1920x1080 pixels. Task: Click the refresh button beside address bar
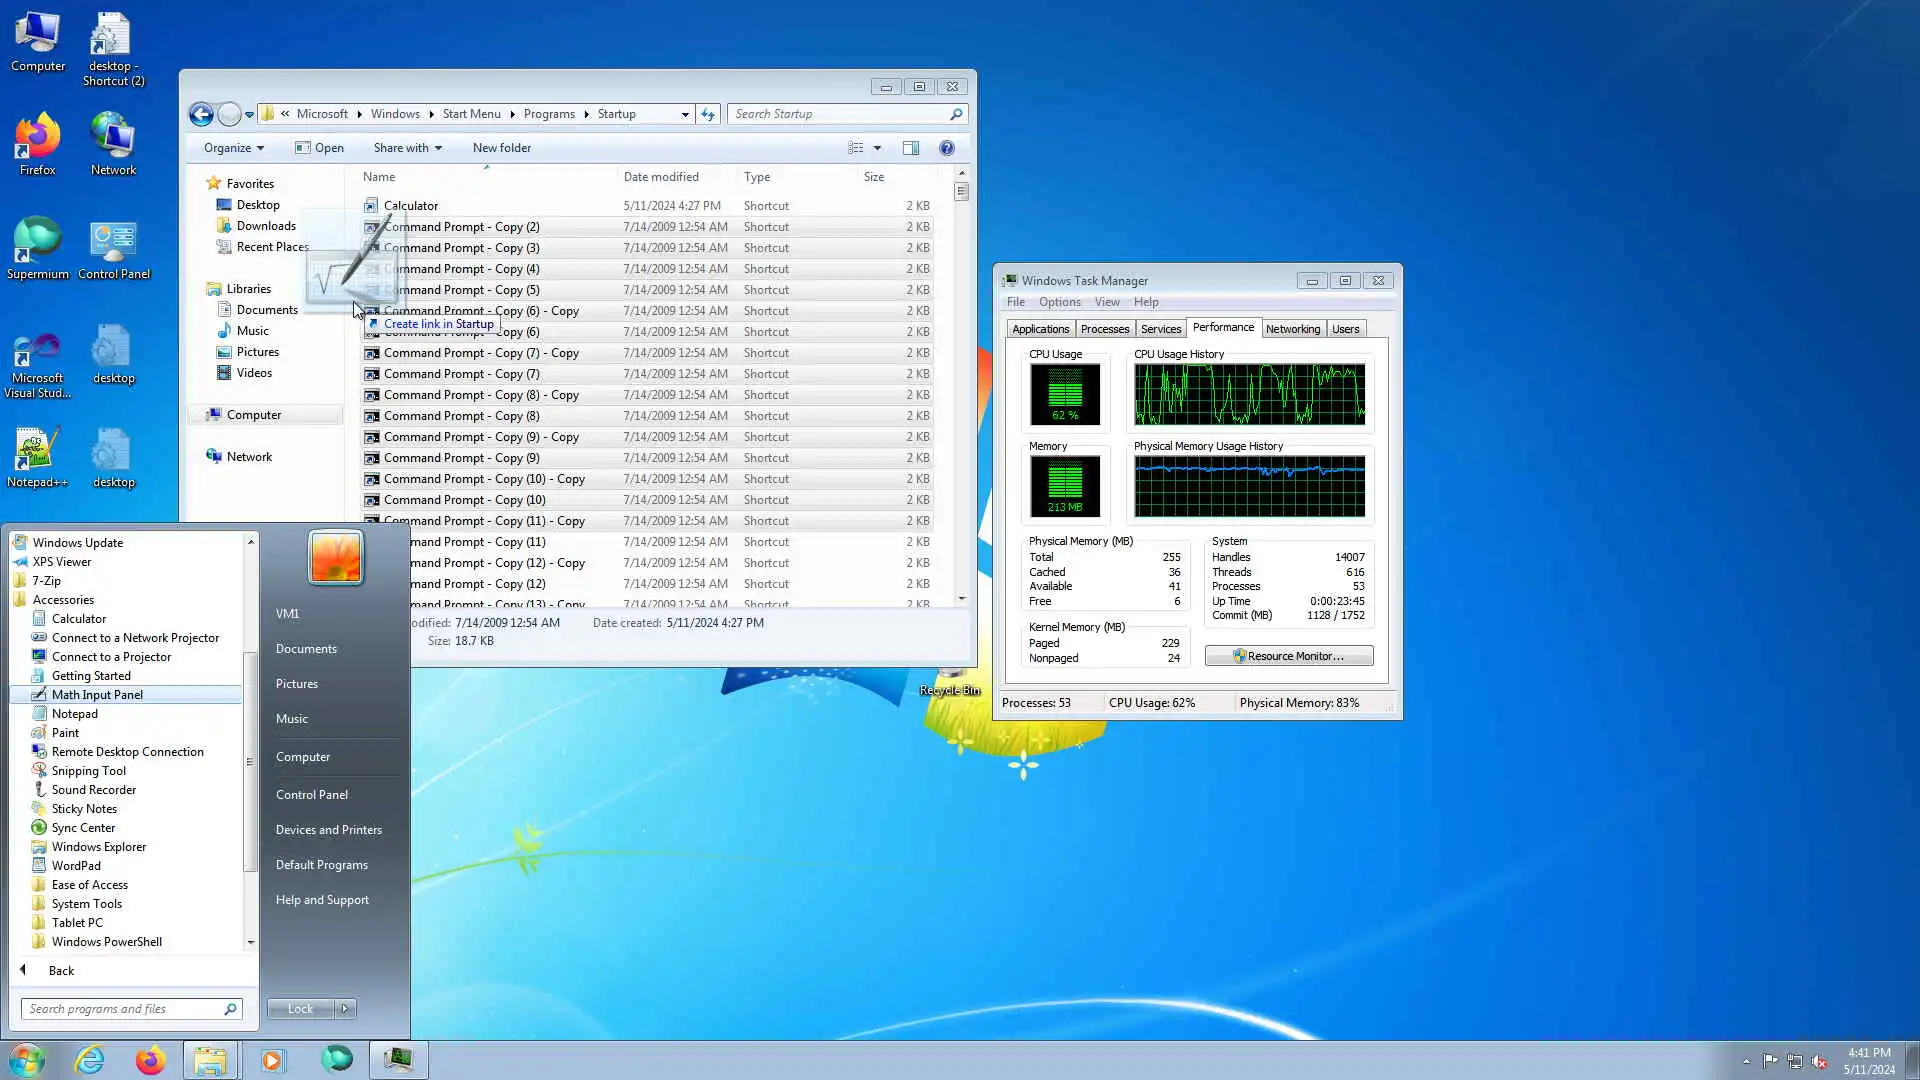[708, 114]
